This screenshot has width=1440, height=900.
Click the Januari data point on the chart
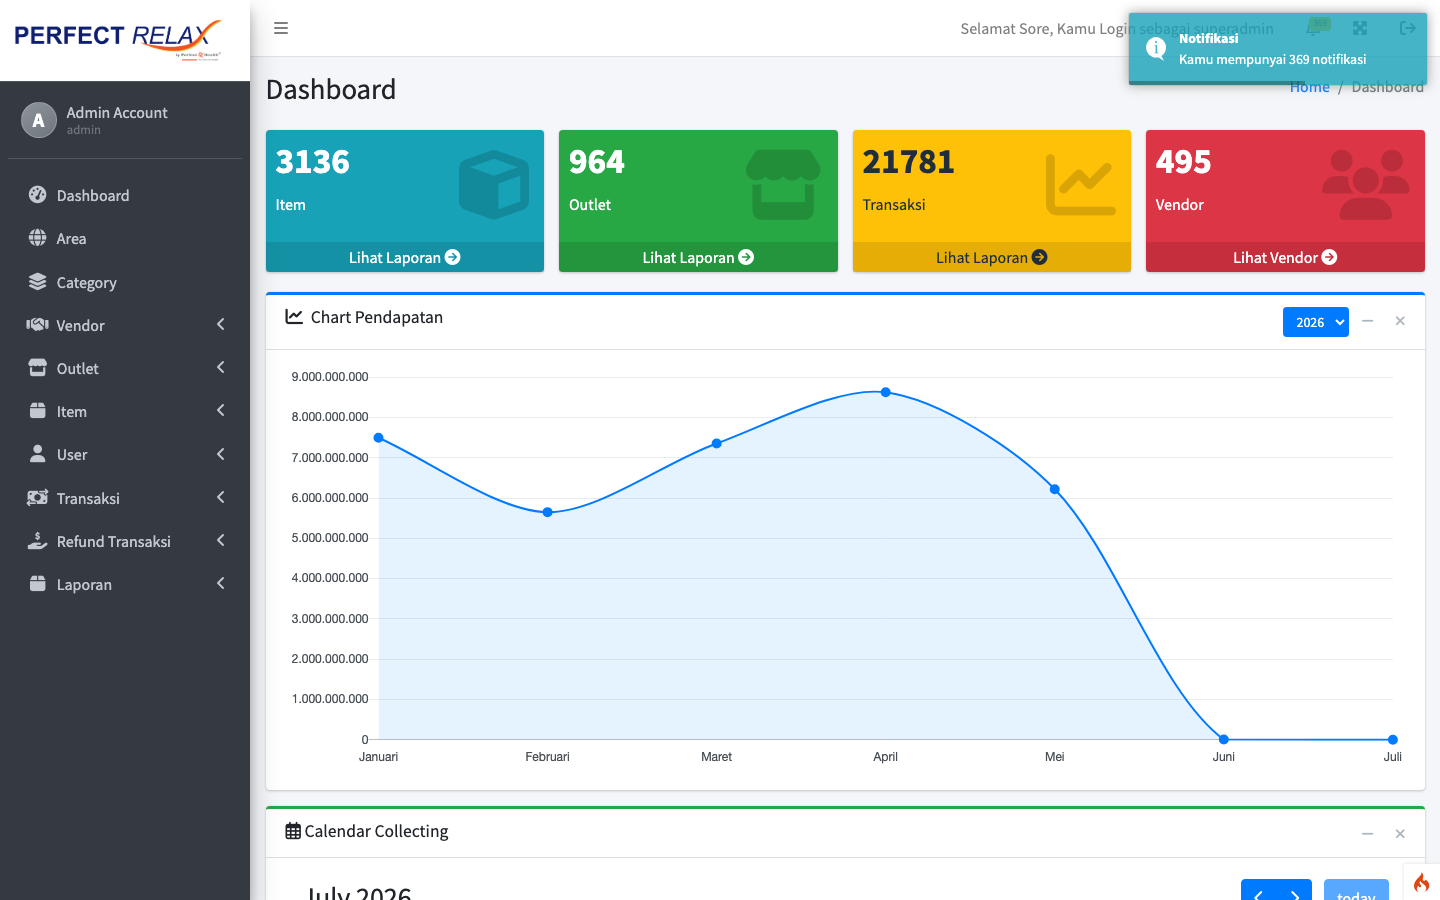378,438
